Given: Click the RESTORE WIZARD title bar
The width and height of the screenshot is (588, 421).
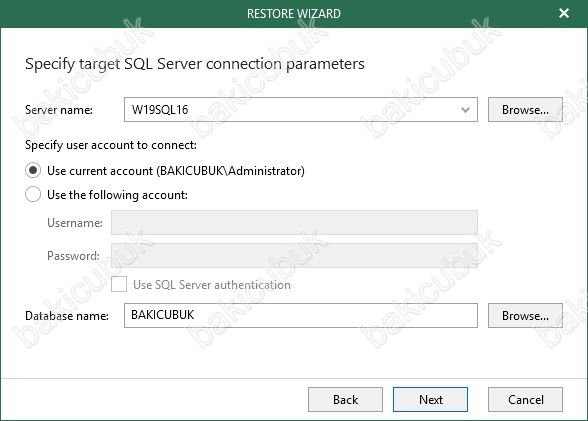Looking at the screenshot, I should (294, 13).
